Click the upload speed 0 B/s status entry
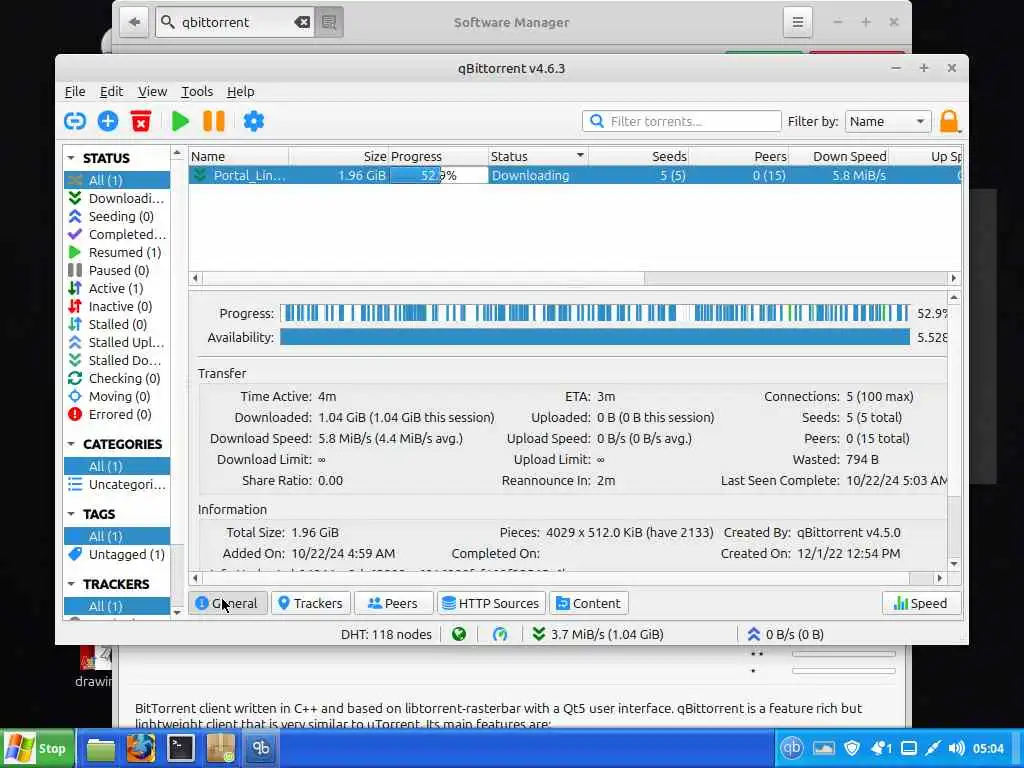 click(x=786, y=634)
